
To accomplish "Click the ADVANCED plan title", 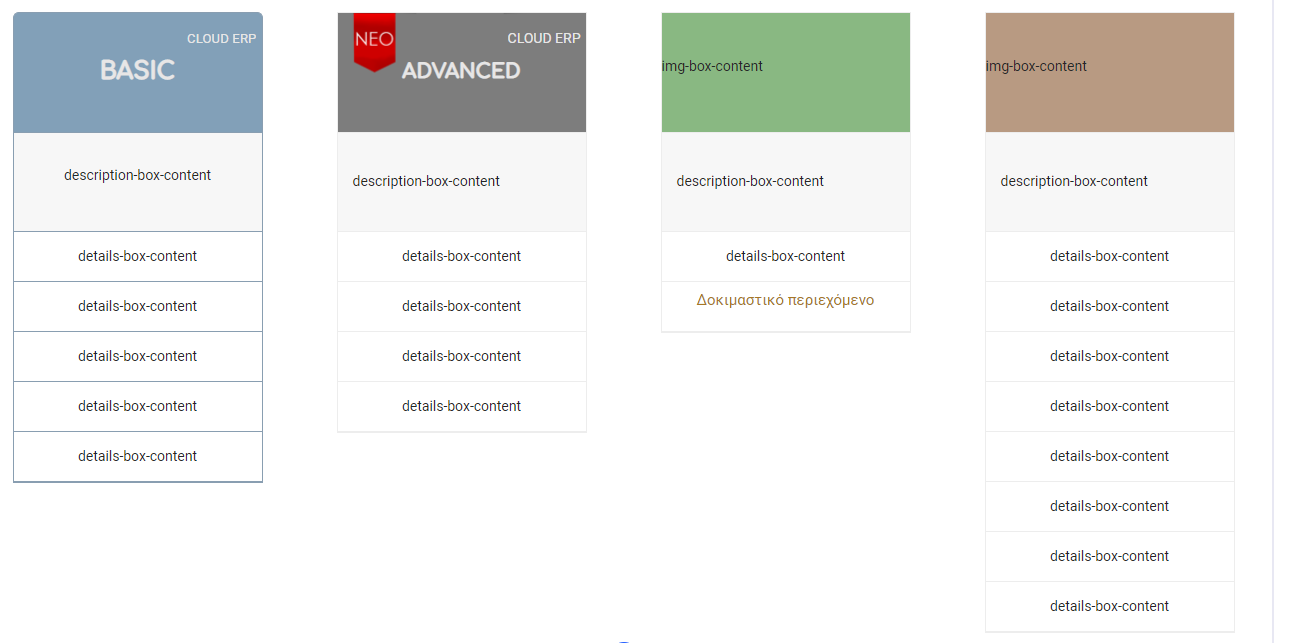I will [461, 71].
